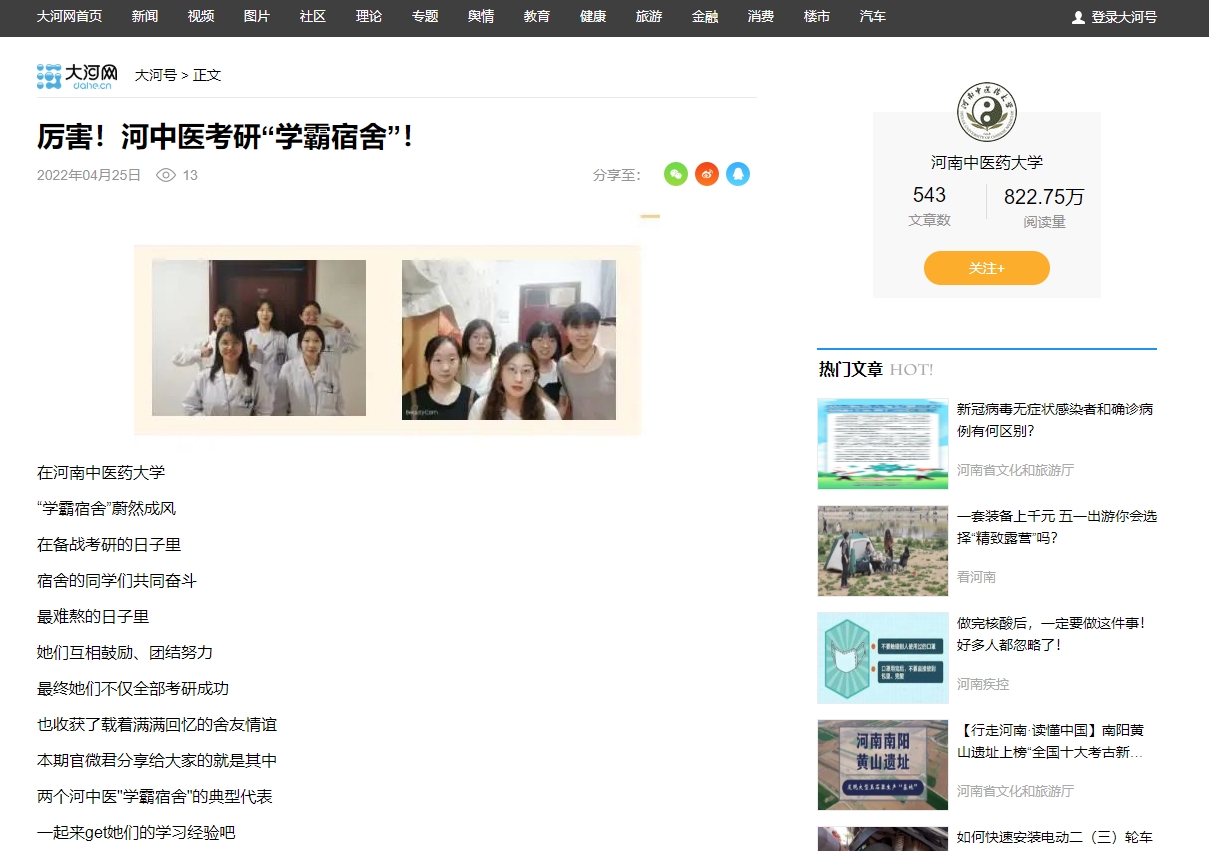1209x851 pixels.
Task: Open the 做完核酸后 article link
Action: [1051, 633]
